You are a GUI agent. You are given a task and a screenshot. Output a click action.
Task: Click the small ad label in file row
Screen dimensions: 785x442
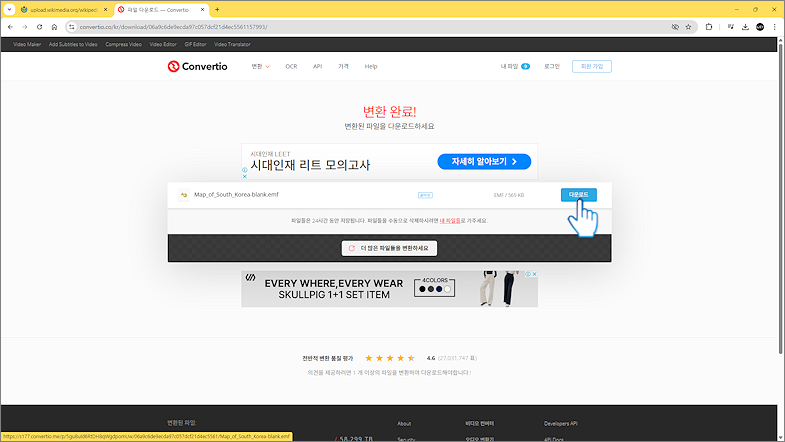point(426,195)
